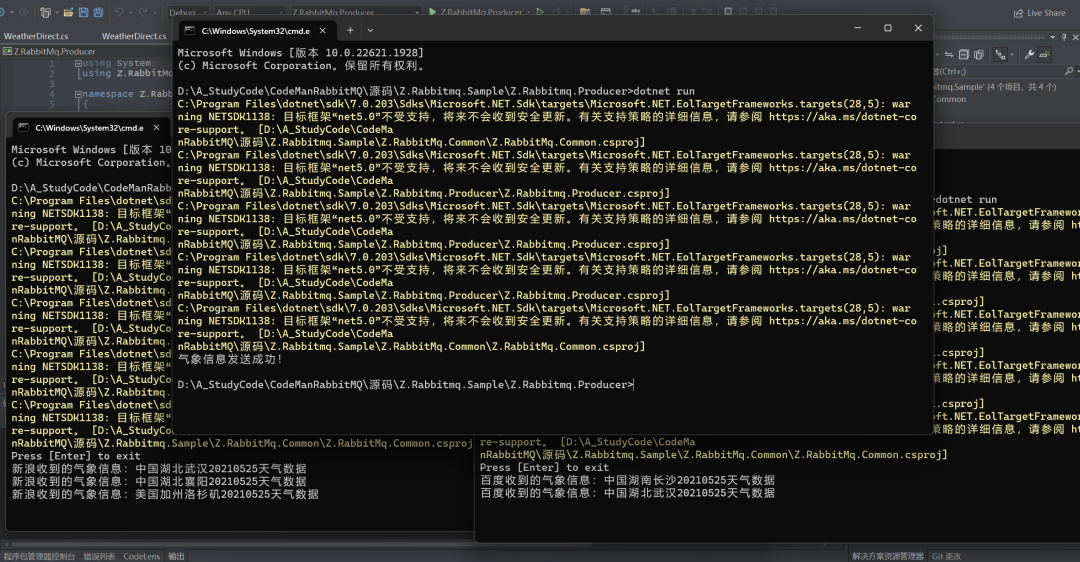Collapse the namespace Z.Rab block
Viewport: 1080px width, 562px height.
79,94
